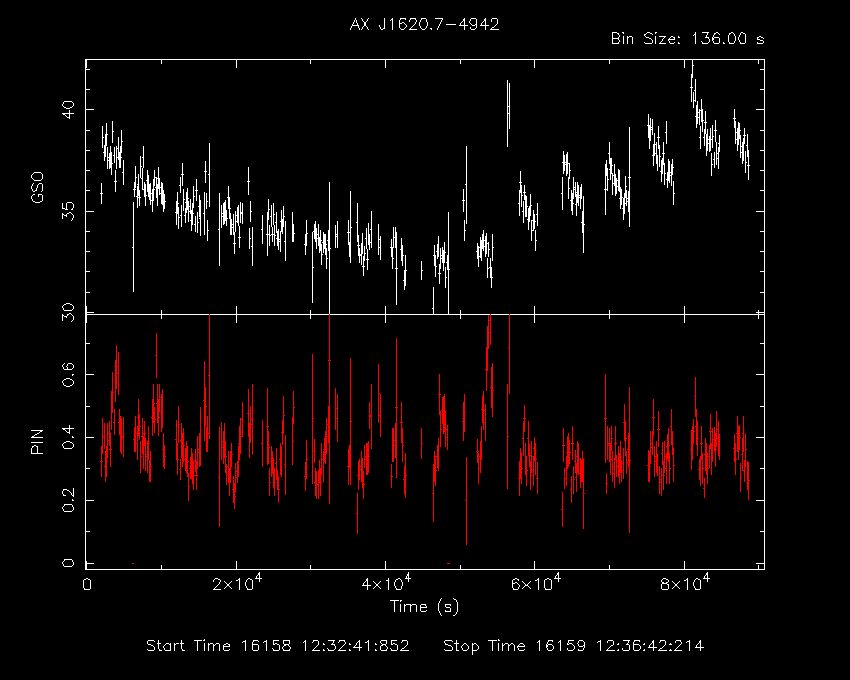850x680 pixels.
Task: Click the GSO y-axis label
Action: [37, 188]
